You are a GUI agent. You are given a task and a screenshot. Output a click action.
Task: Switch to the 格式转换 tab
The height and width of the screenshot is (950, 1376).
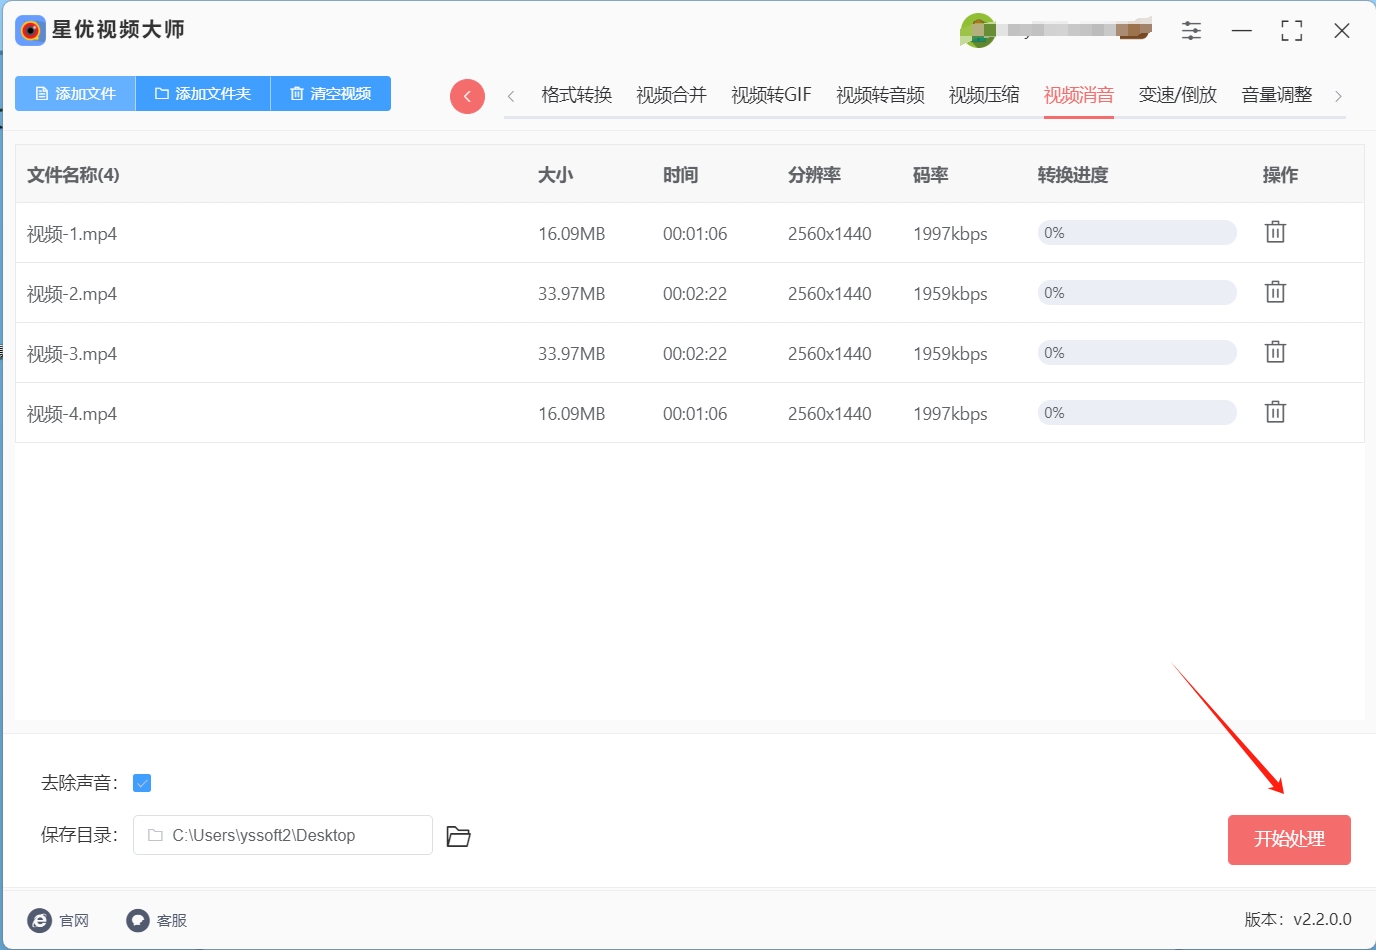(x=576, y=95)
